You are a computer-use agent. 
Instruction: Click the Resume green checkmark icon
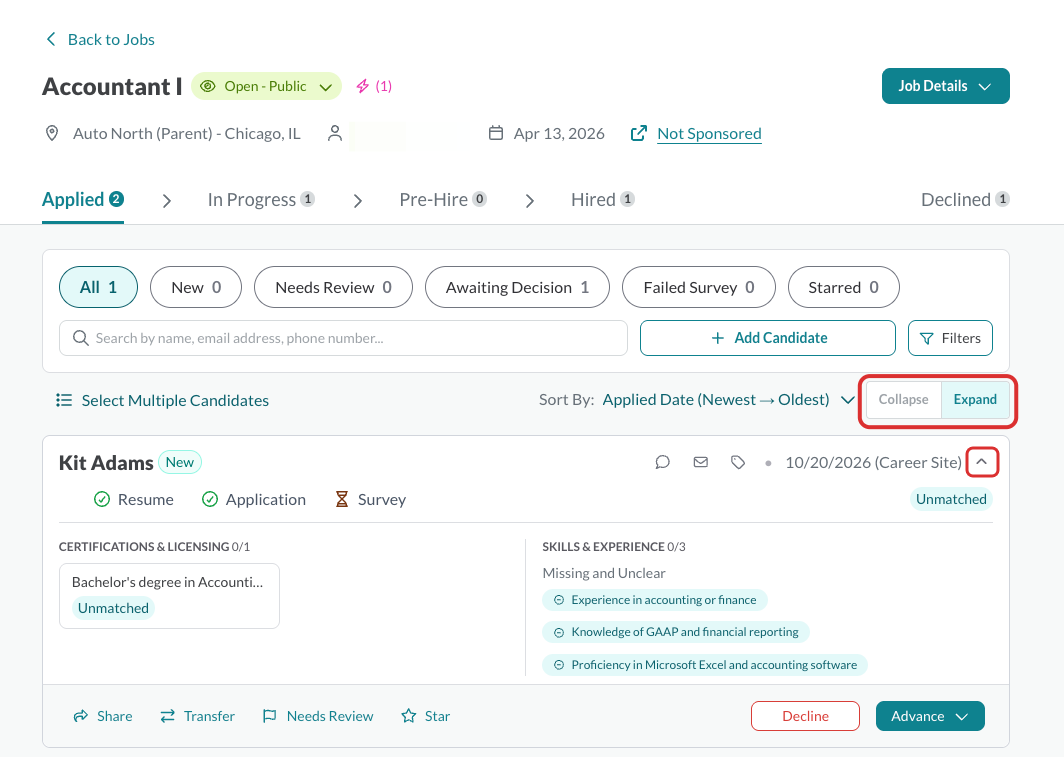point(102,499)
